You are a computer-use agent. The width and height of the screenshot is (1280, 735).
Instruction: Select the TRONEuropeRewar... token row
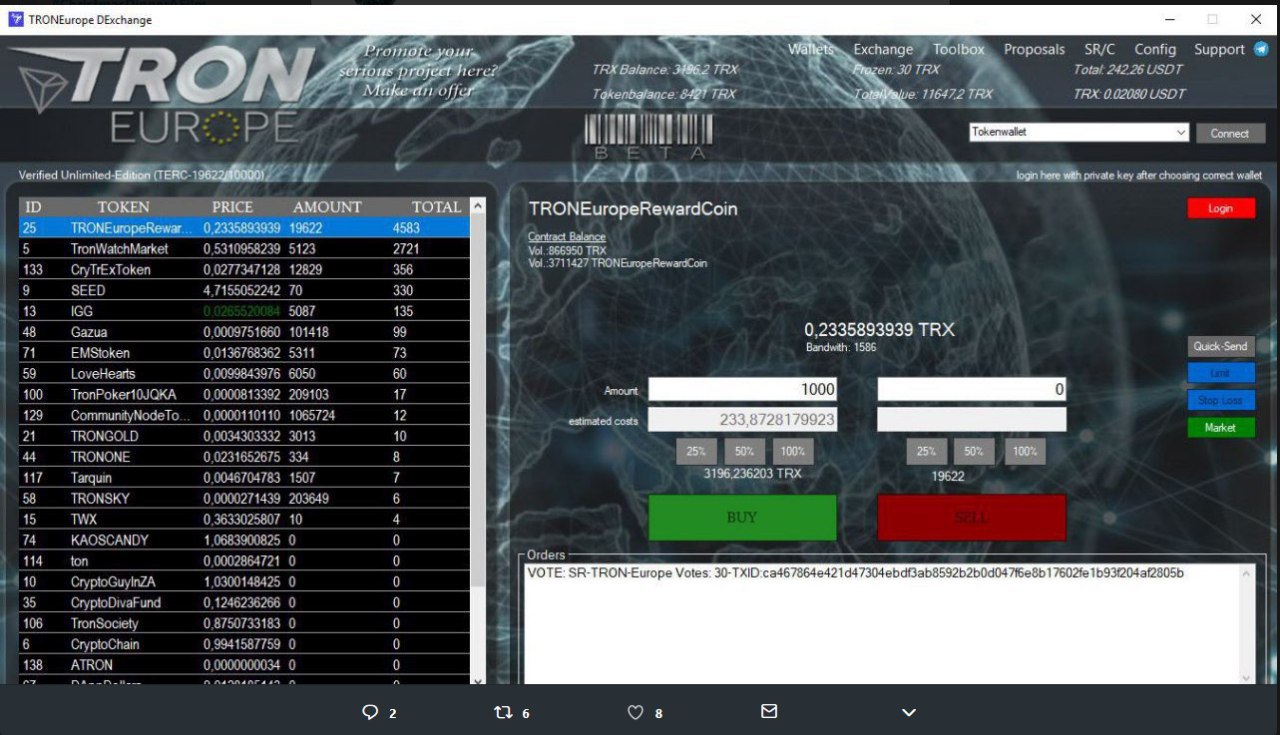[x=243, y=228]
